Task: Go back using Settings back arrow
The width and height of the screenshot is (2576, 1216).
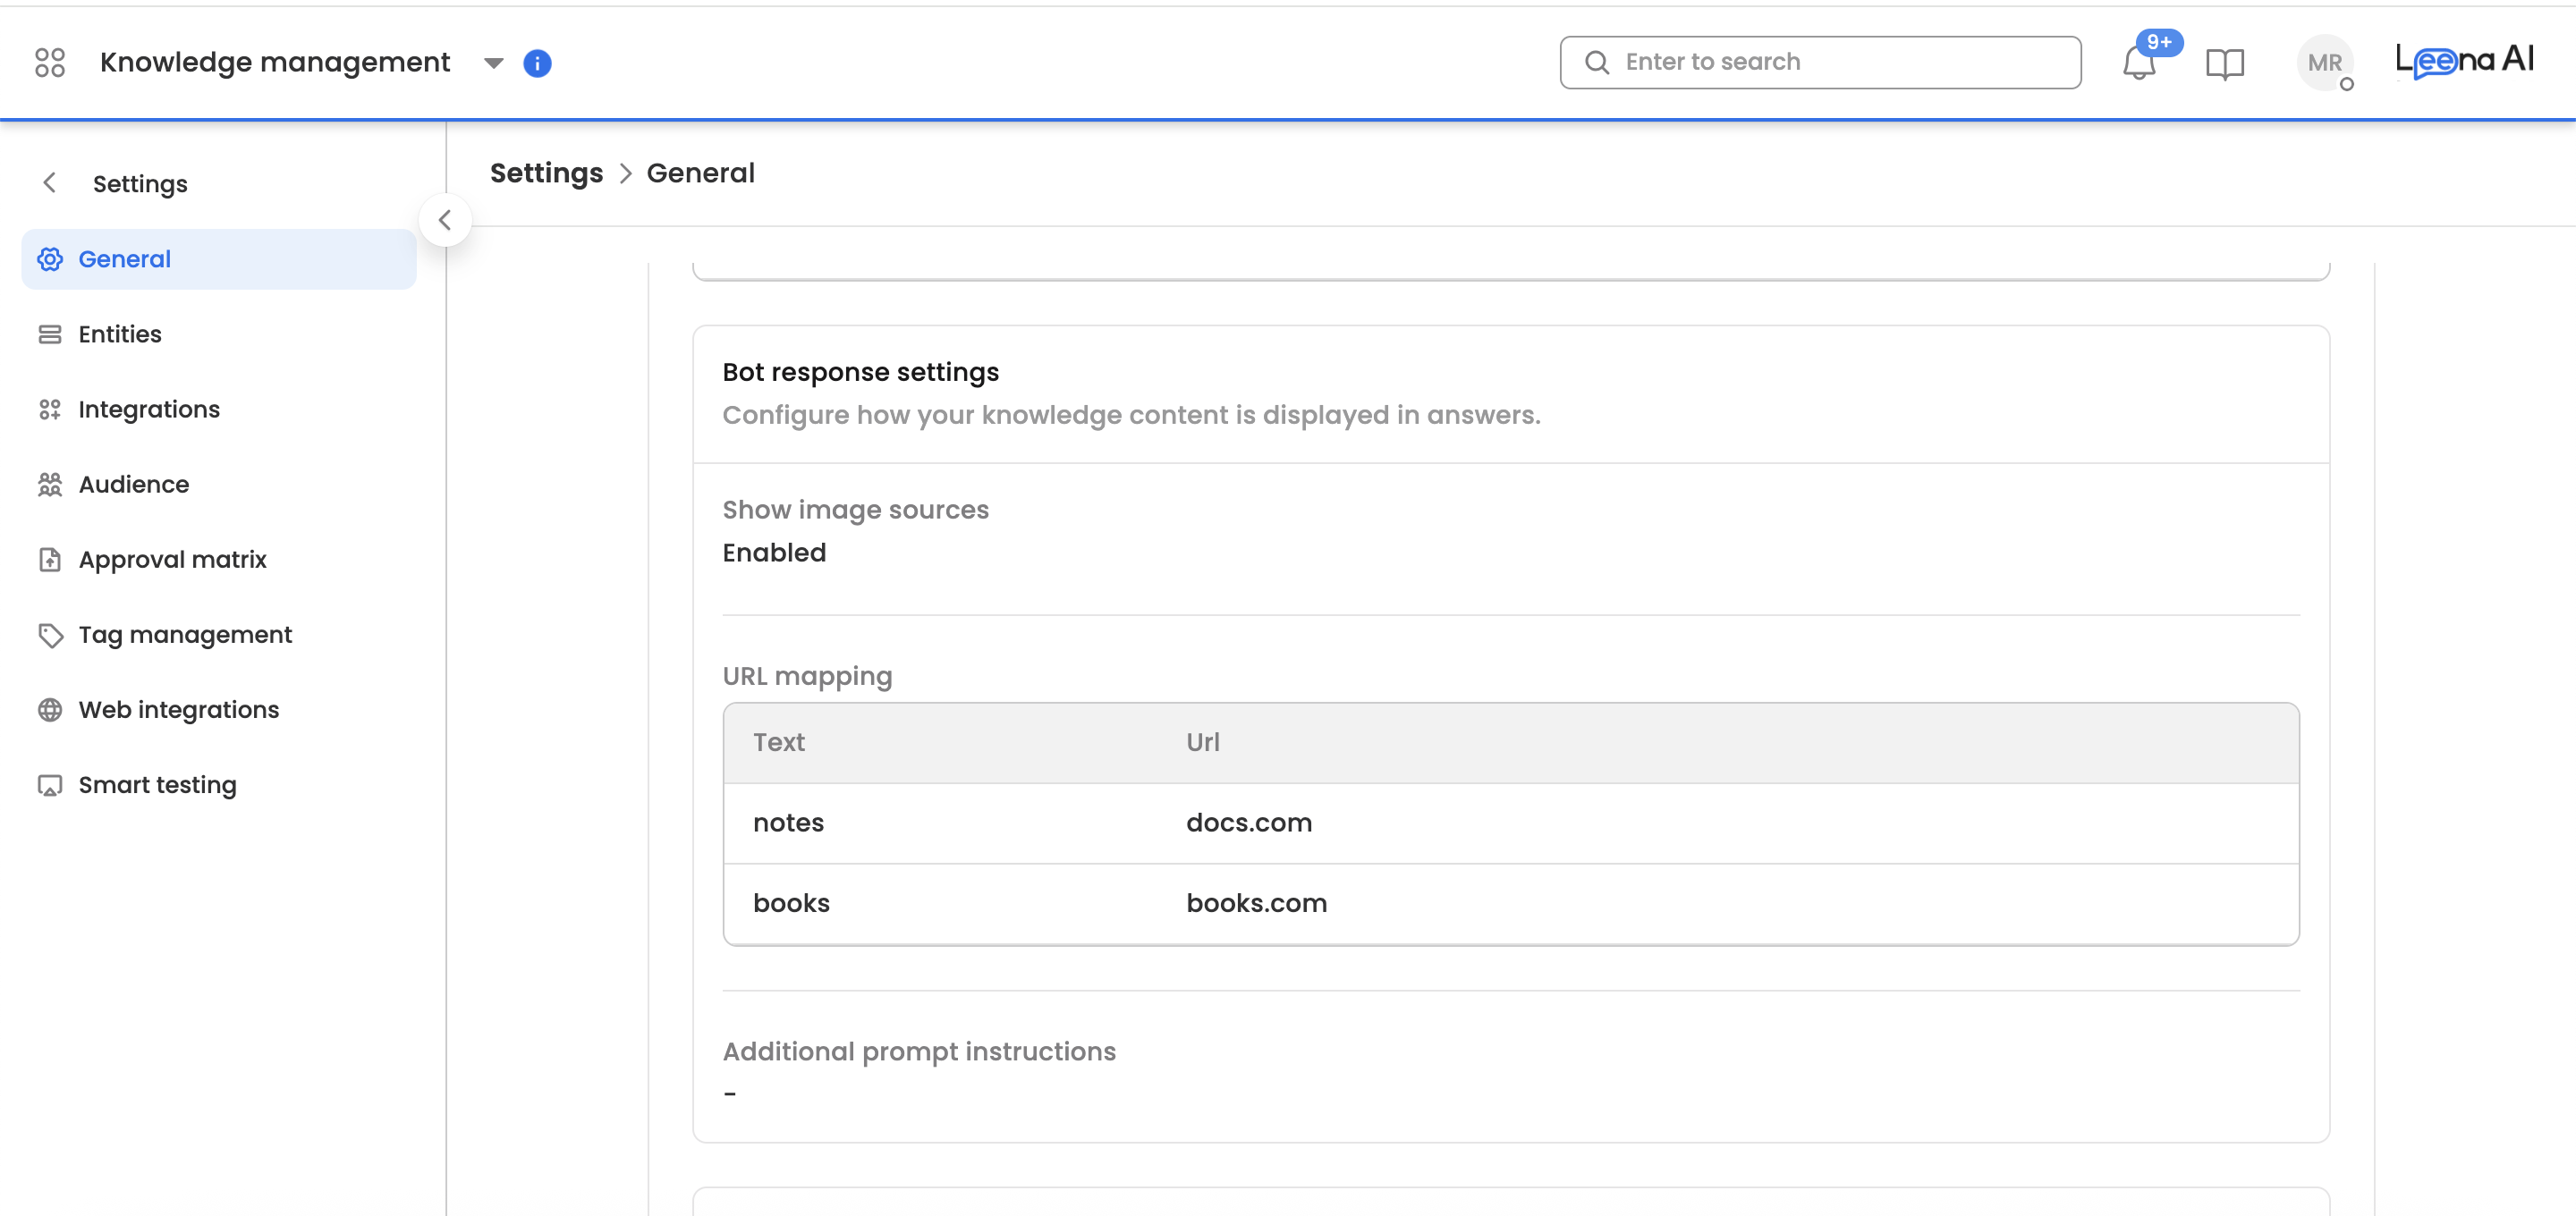Action: 49,183
